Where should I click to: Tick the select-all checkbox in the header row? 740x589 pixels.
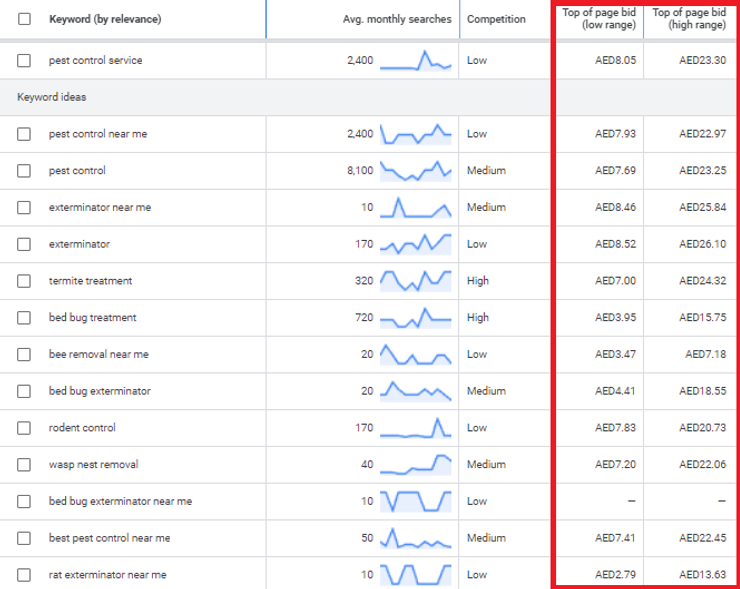click(24, 19)
